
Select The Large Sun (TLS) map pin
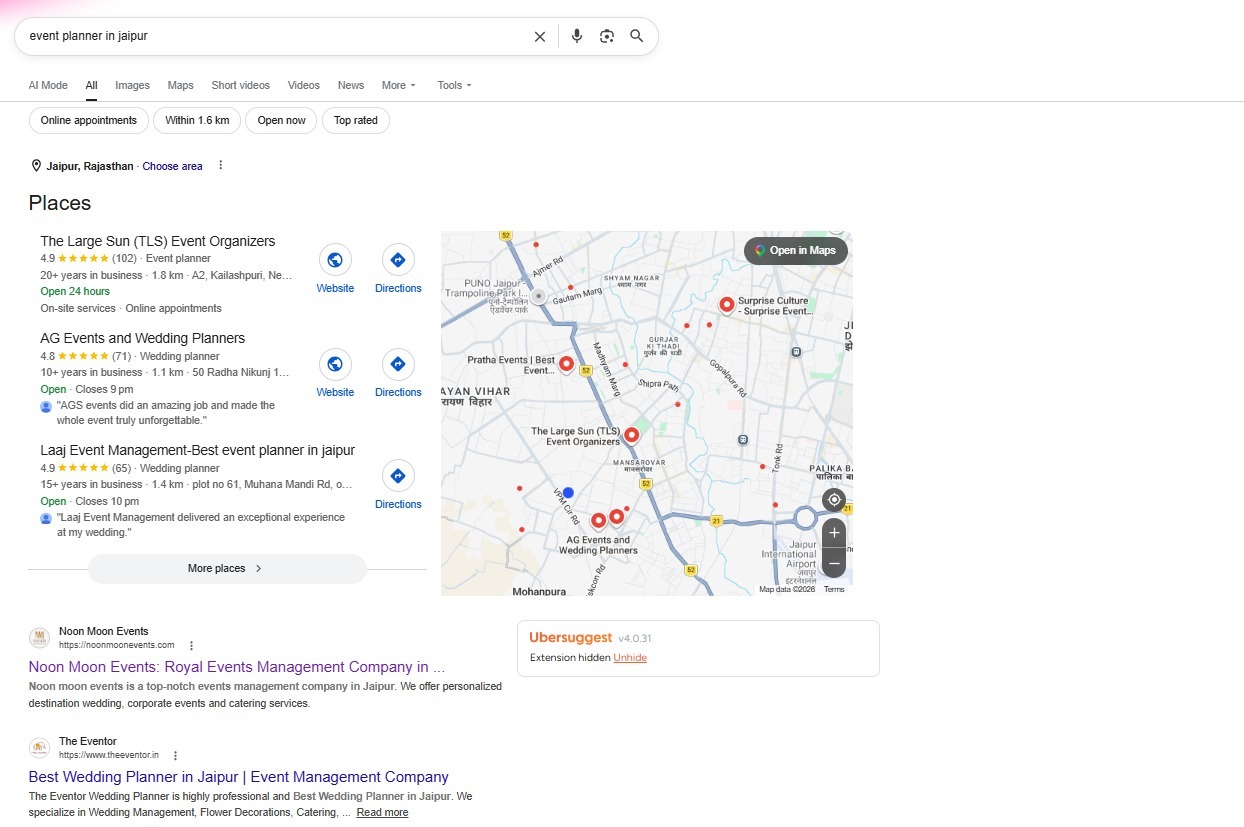click(x=631, y=436)
